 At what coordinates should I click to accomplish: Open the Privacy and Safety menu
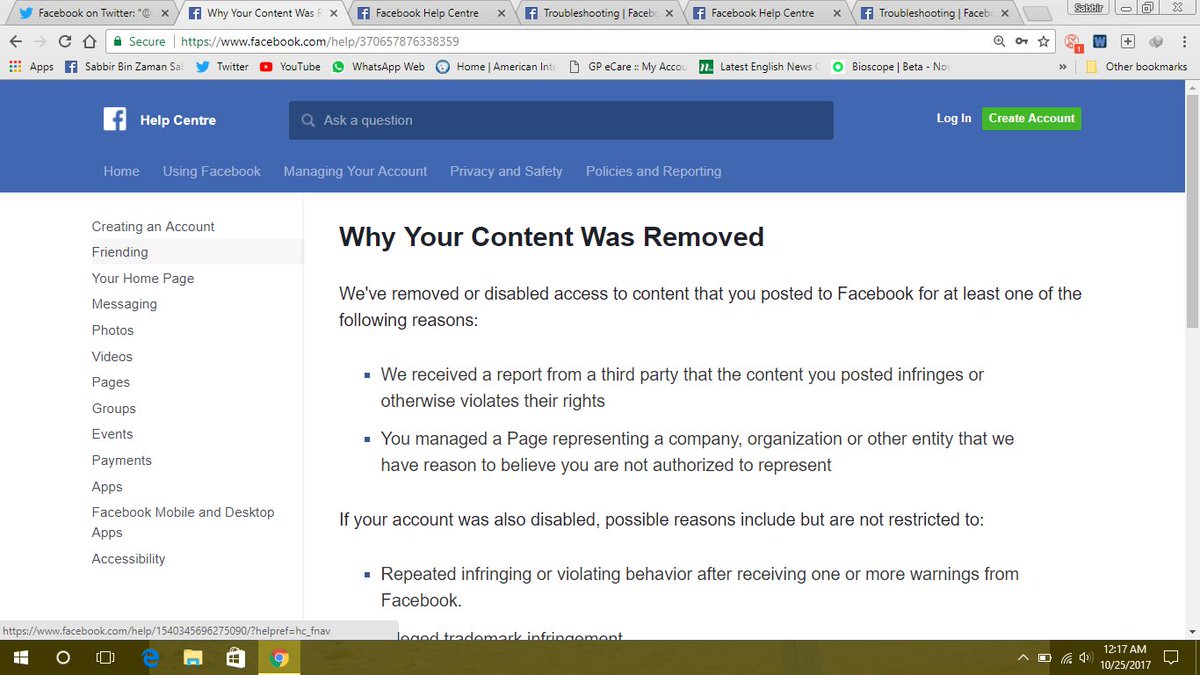[506, 171]
